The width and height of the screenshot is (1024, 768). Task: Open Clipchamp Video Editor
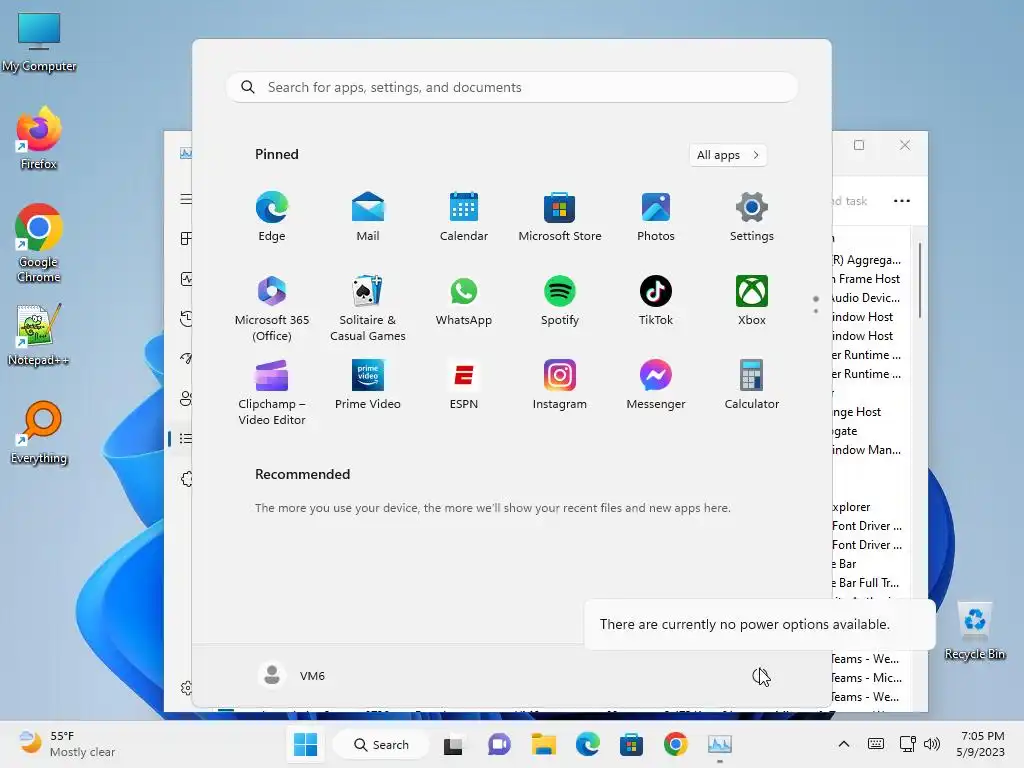(272, 393)
